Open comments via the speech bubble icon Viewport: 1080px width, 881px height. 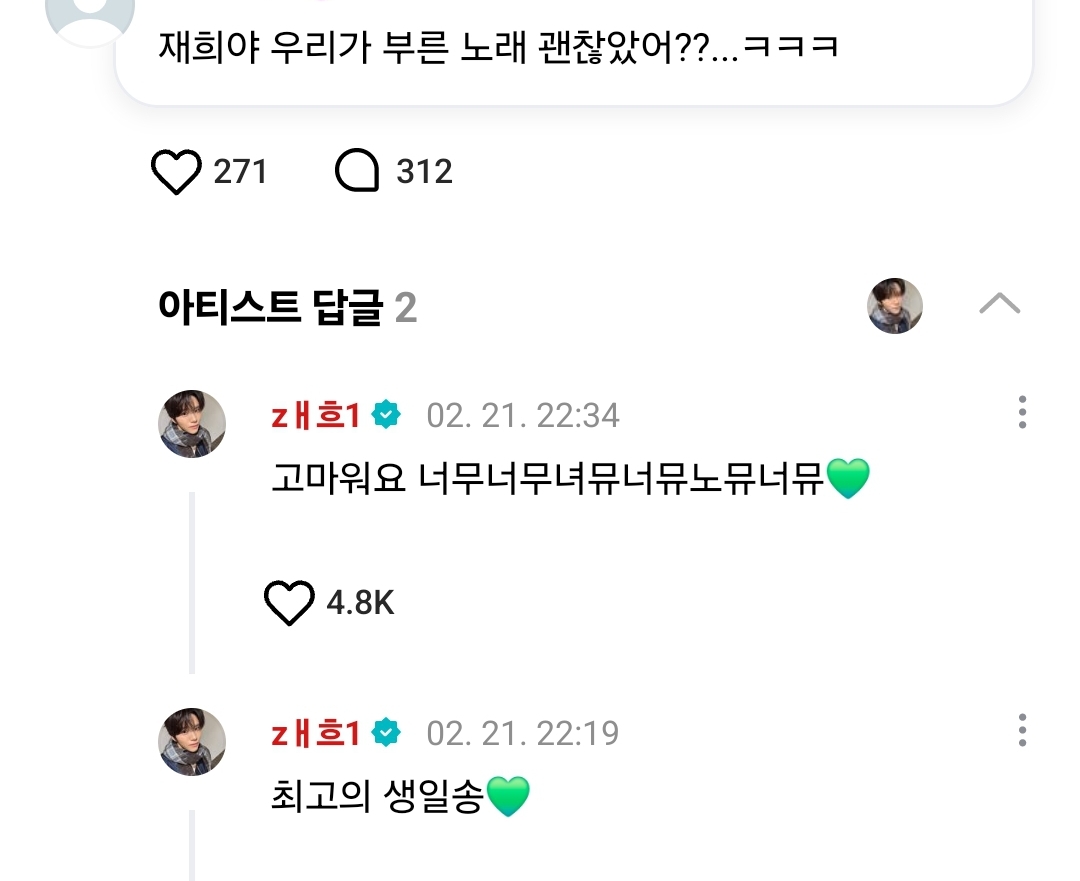(357, 173)
